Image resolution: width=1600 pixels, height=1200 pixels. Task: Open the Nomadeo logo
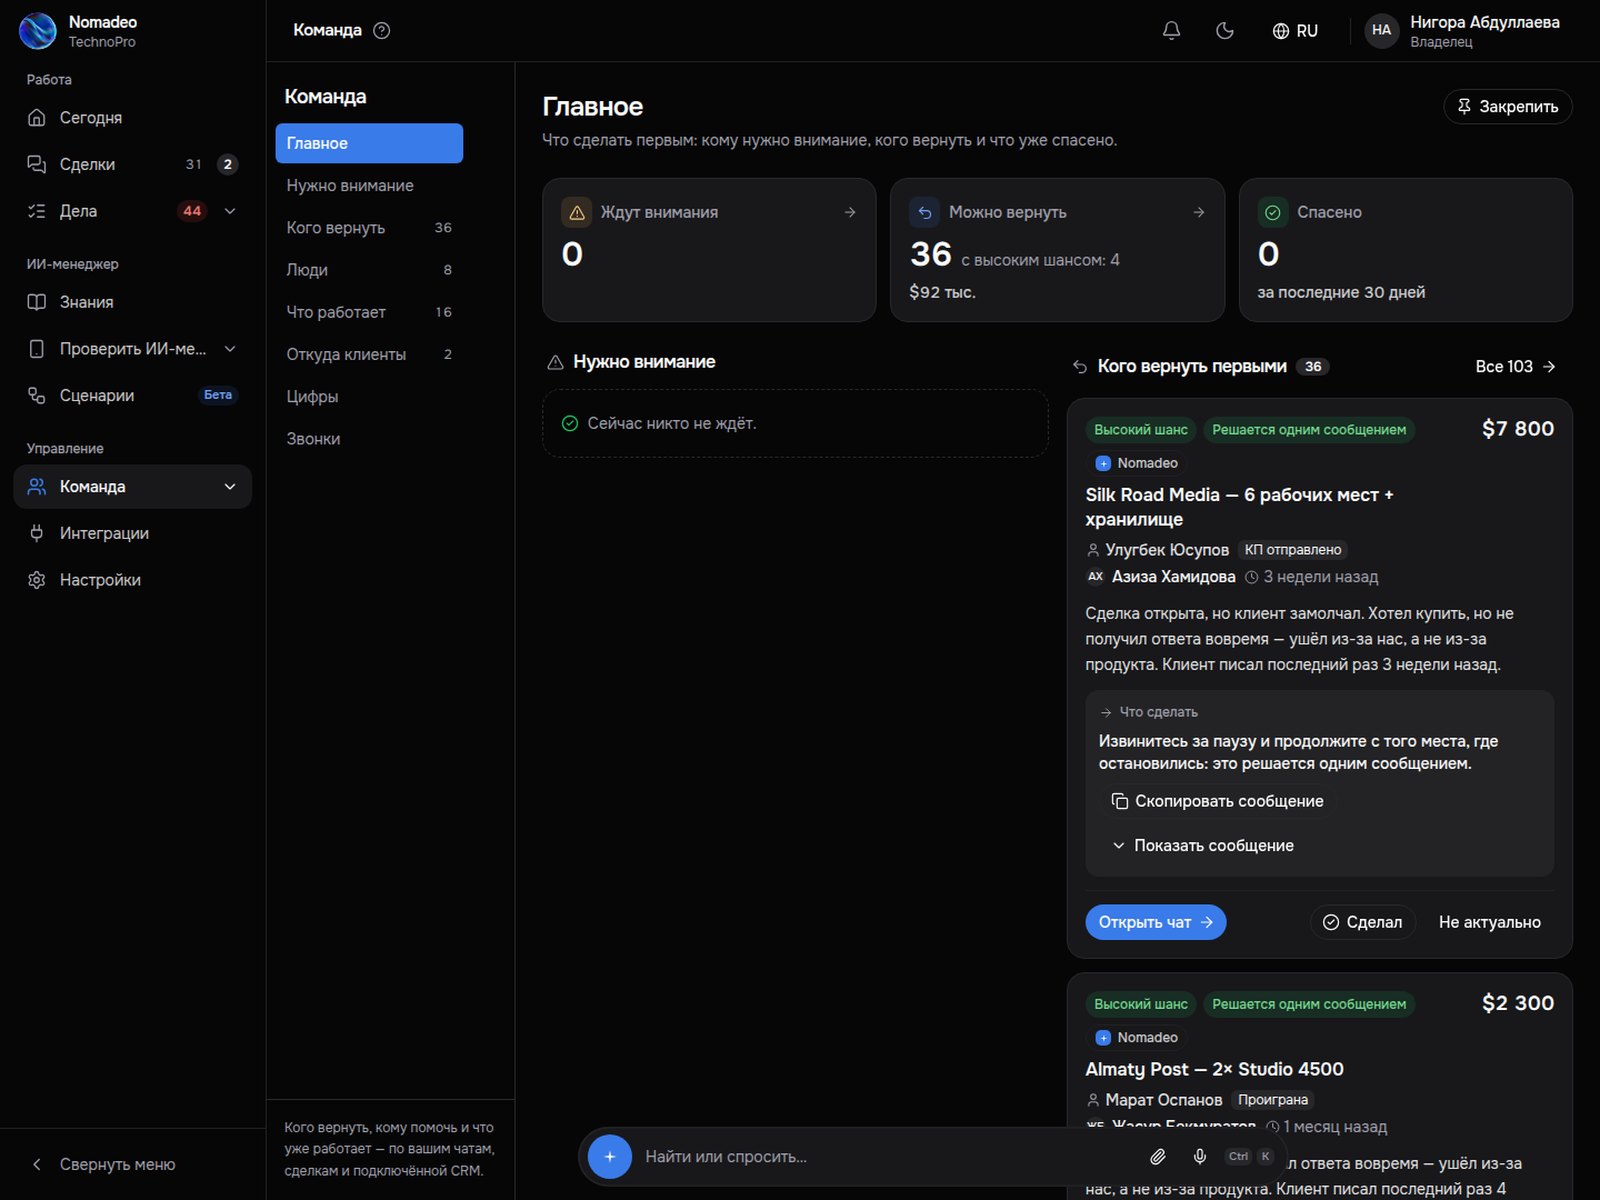[x=38, y=31]
